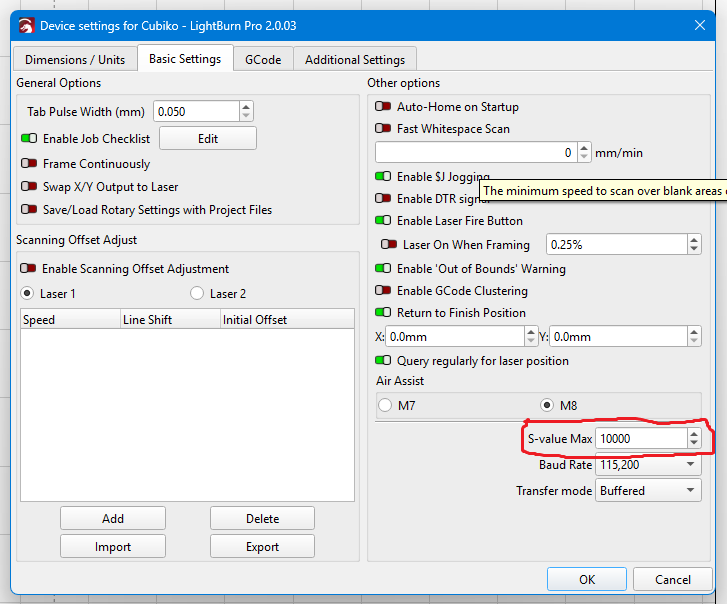Select M7 air assist radio button
This screenshot has width=727, height=604.
pyautogui.click(x=385, y=405)
